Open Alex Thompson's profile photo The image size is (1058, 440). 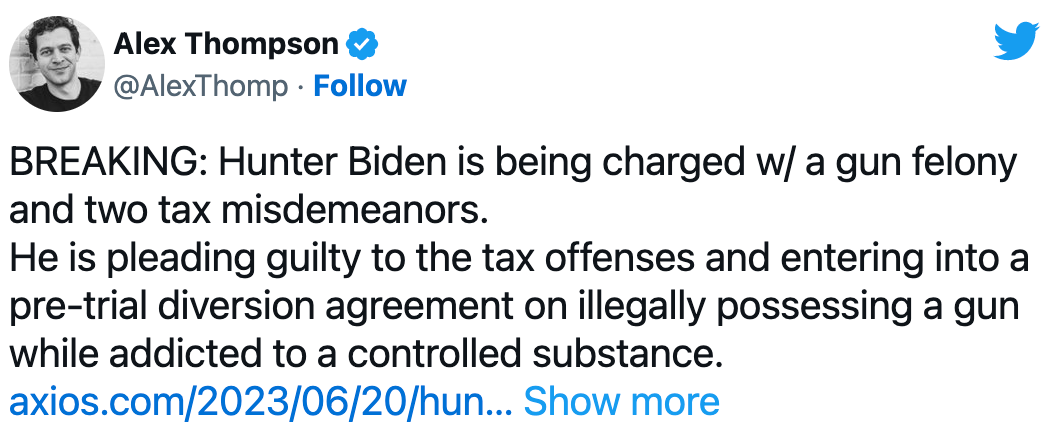coord(56,64)
